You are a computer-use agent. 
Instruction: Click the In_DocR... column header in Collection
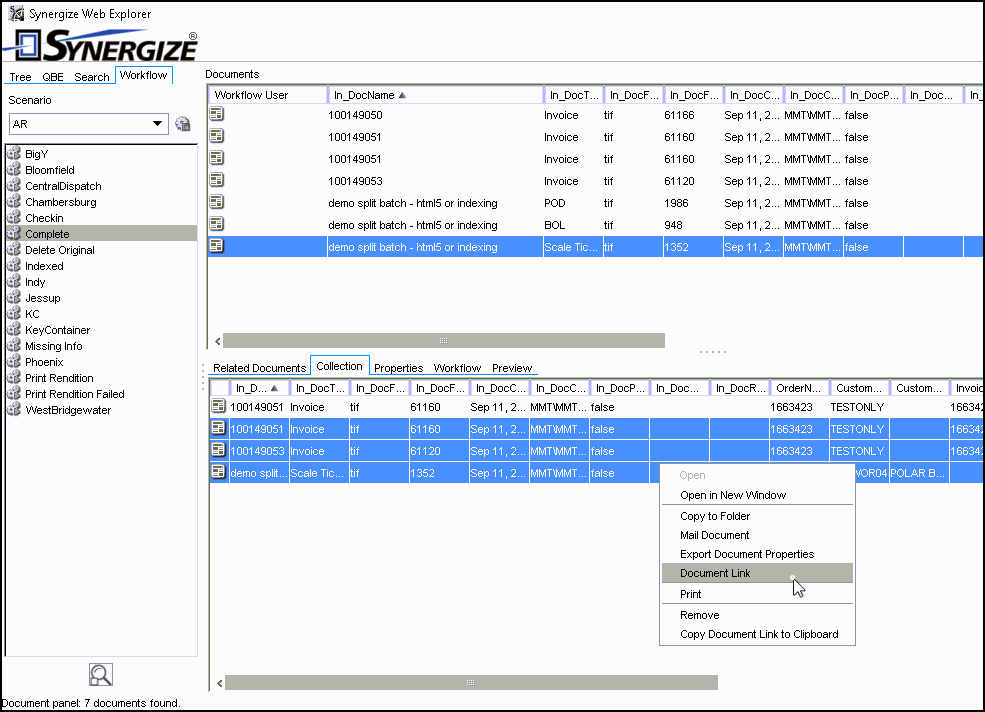coord(739,388)
